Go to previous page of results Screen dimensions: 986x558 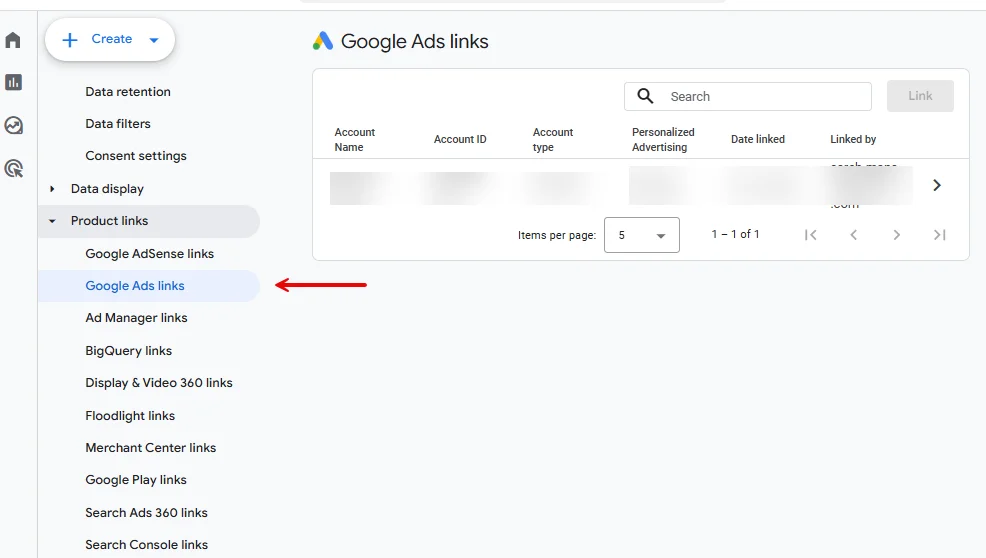tap(853, 235)
